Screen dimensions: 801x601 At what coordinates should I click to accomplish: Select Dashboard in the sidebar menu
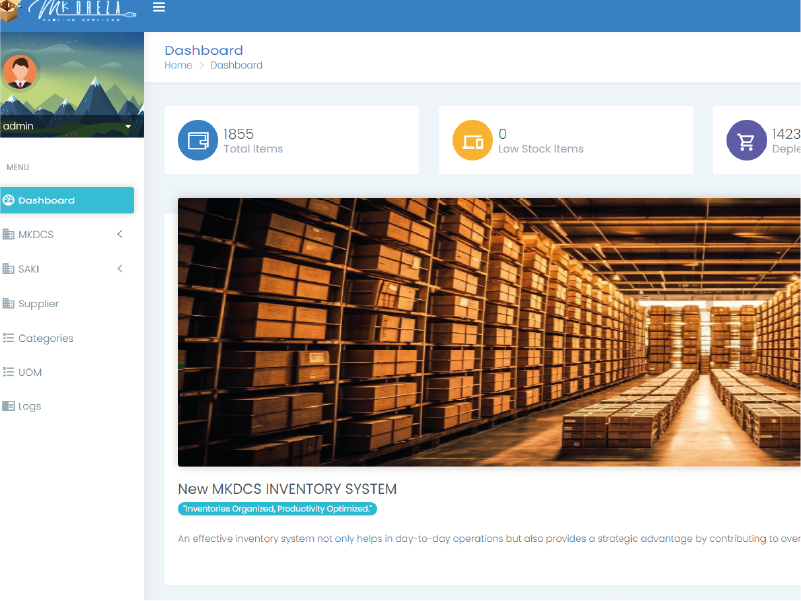[x=67, y=200]
